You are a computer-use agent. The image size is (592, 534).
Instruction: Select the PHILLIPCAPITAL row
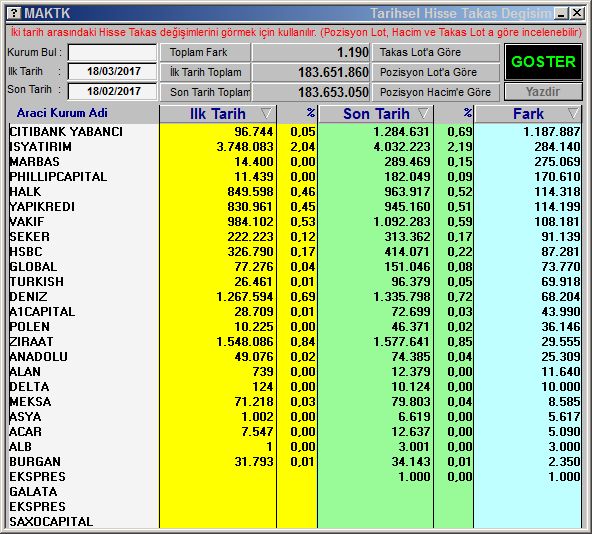[x=295, y=176]
